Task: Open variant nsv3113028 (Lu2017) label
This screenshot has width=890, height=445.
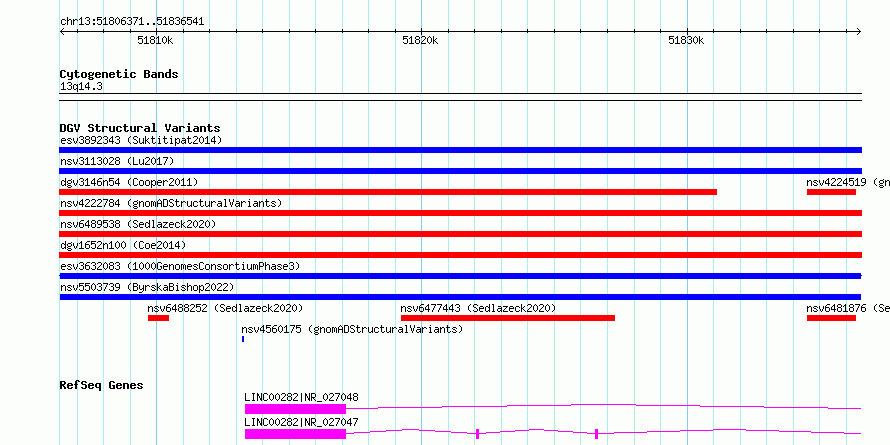Action: [117, 161]
